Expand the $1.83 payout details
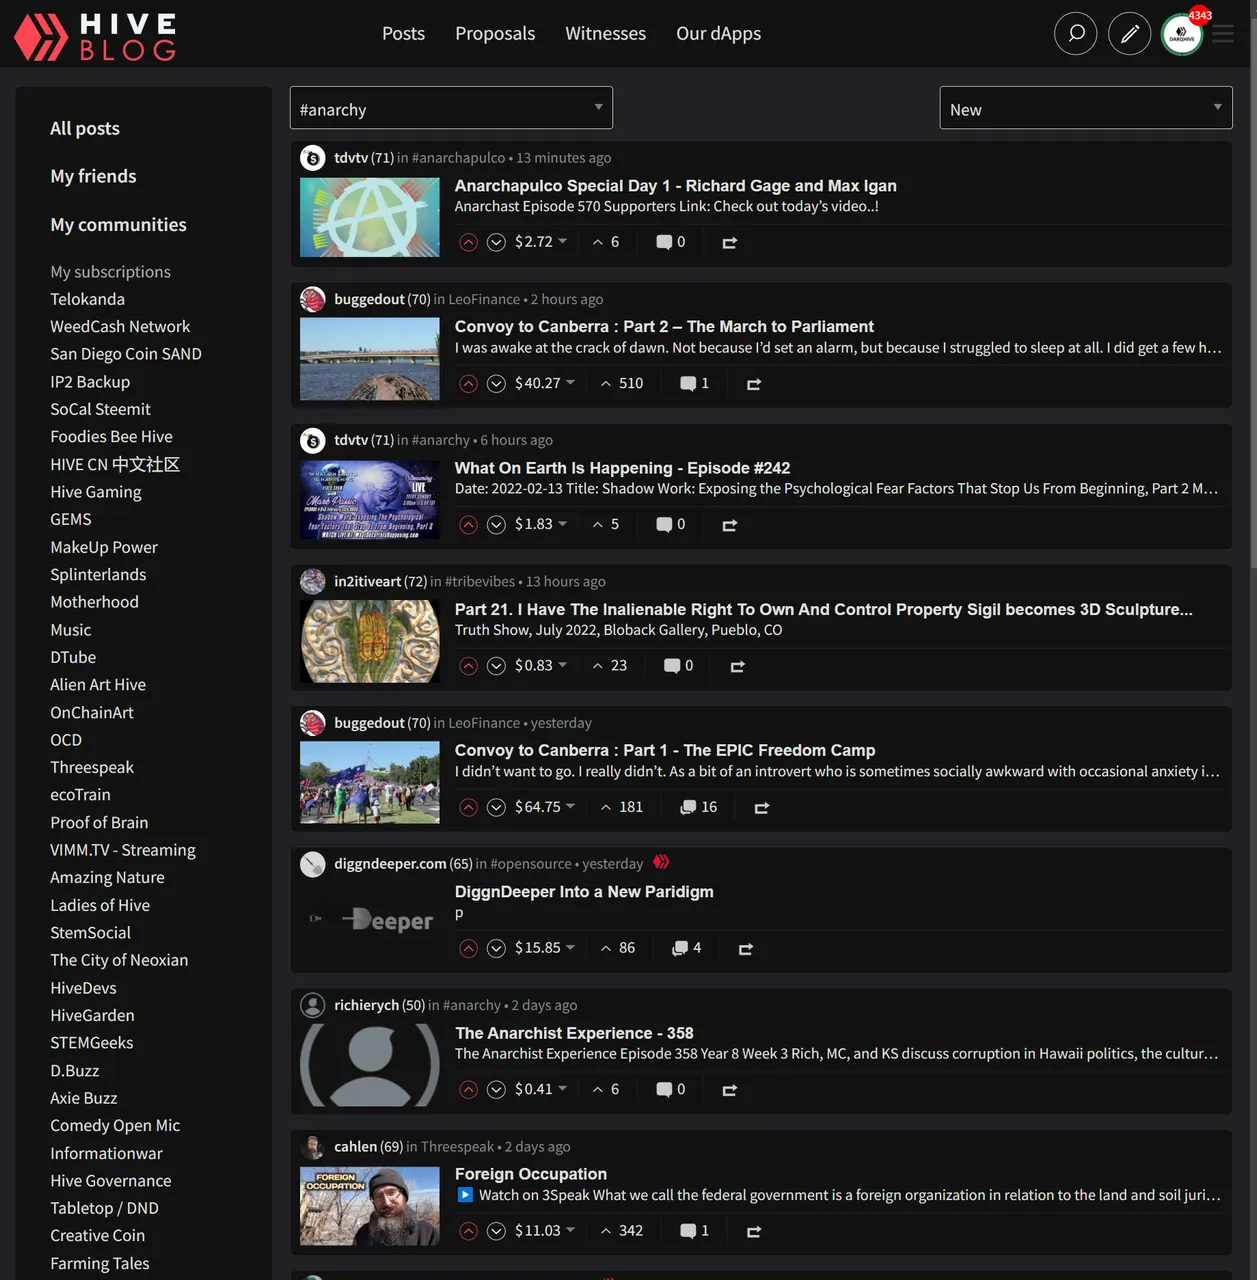 [x=541, y=525]
